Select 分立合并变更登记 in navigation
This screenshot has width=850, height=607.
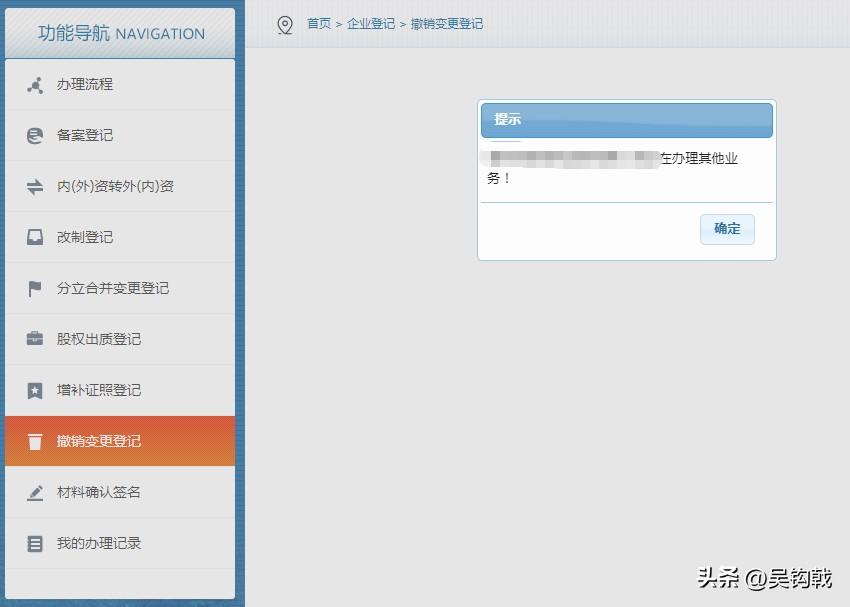tap(120, 288)
